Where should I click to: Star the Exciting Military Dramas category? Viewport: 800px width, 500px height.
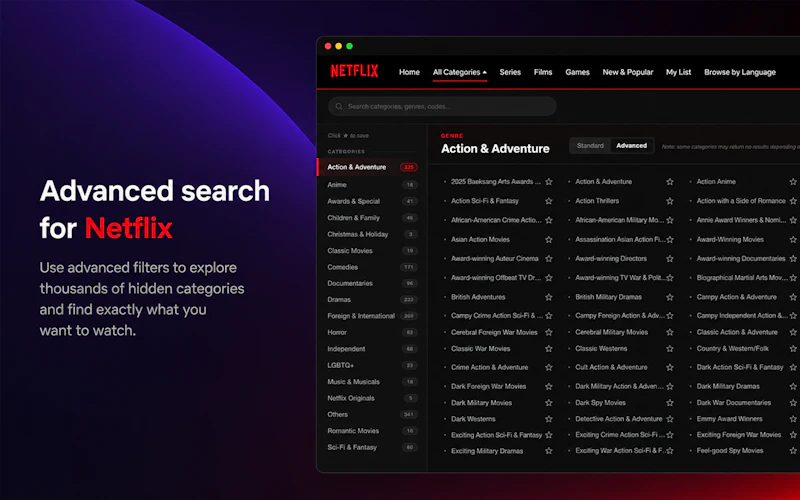point(548,451)
